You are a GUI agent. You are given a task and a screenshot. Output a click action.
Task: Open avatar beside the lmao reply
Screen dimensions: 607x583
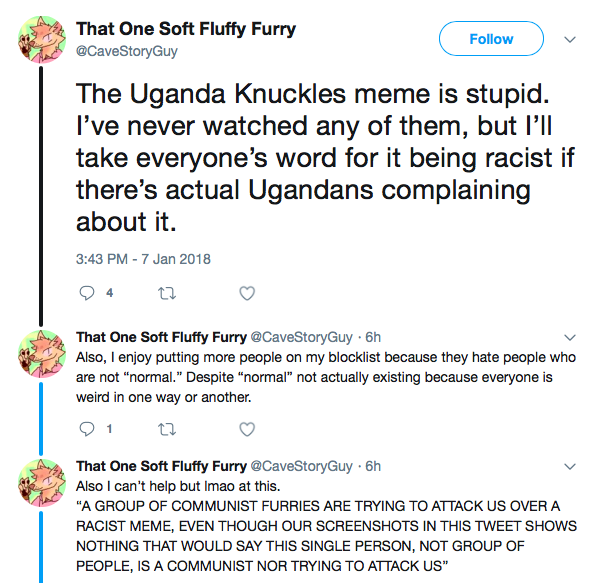point(42,483)
